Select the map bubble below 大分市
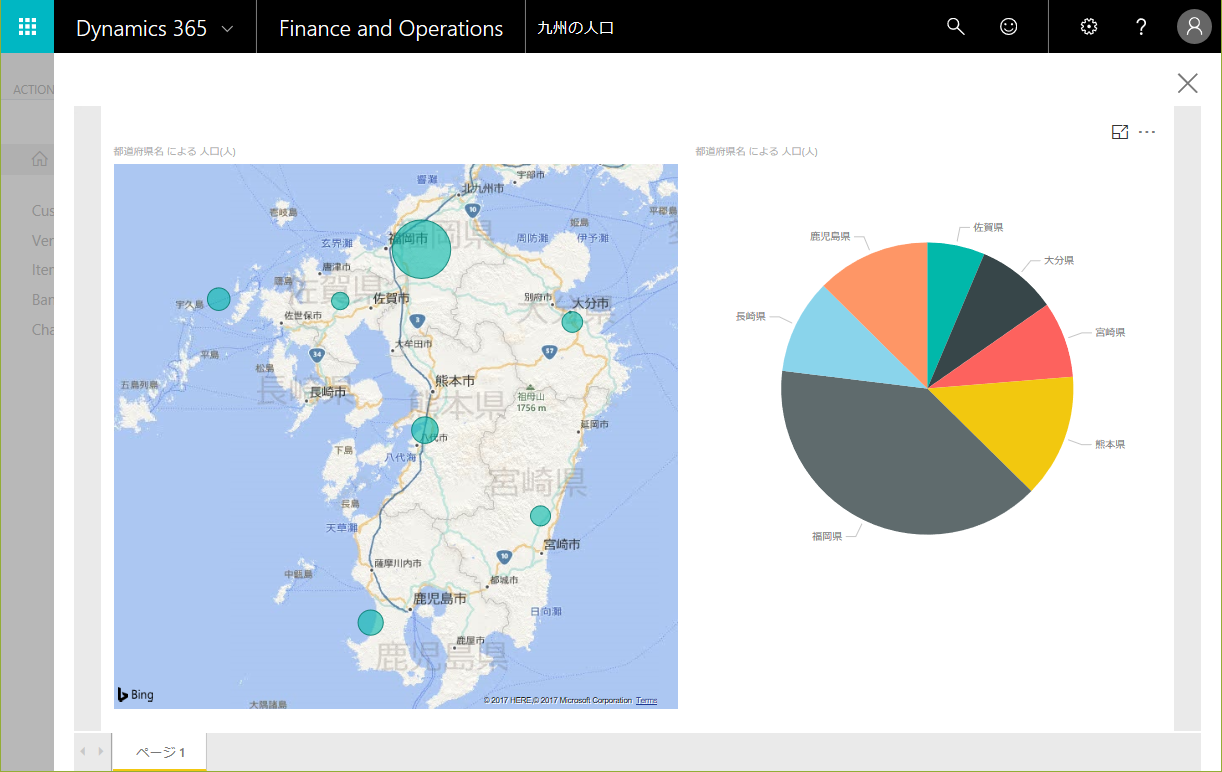The image size is (1222, 772). pyautogui.click(x=572, y=321)
